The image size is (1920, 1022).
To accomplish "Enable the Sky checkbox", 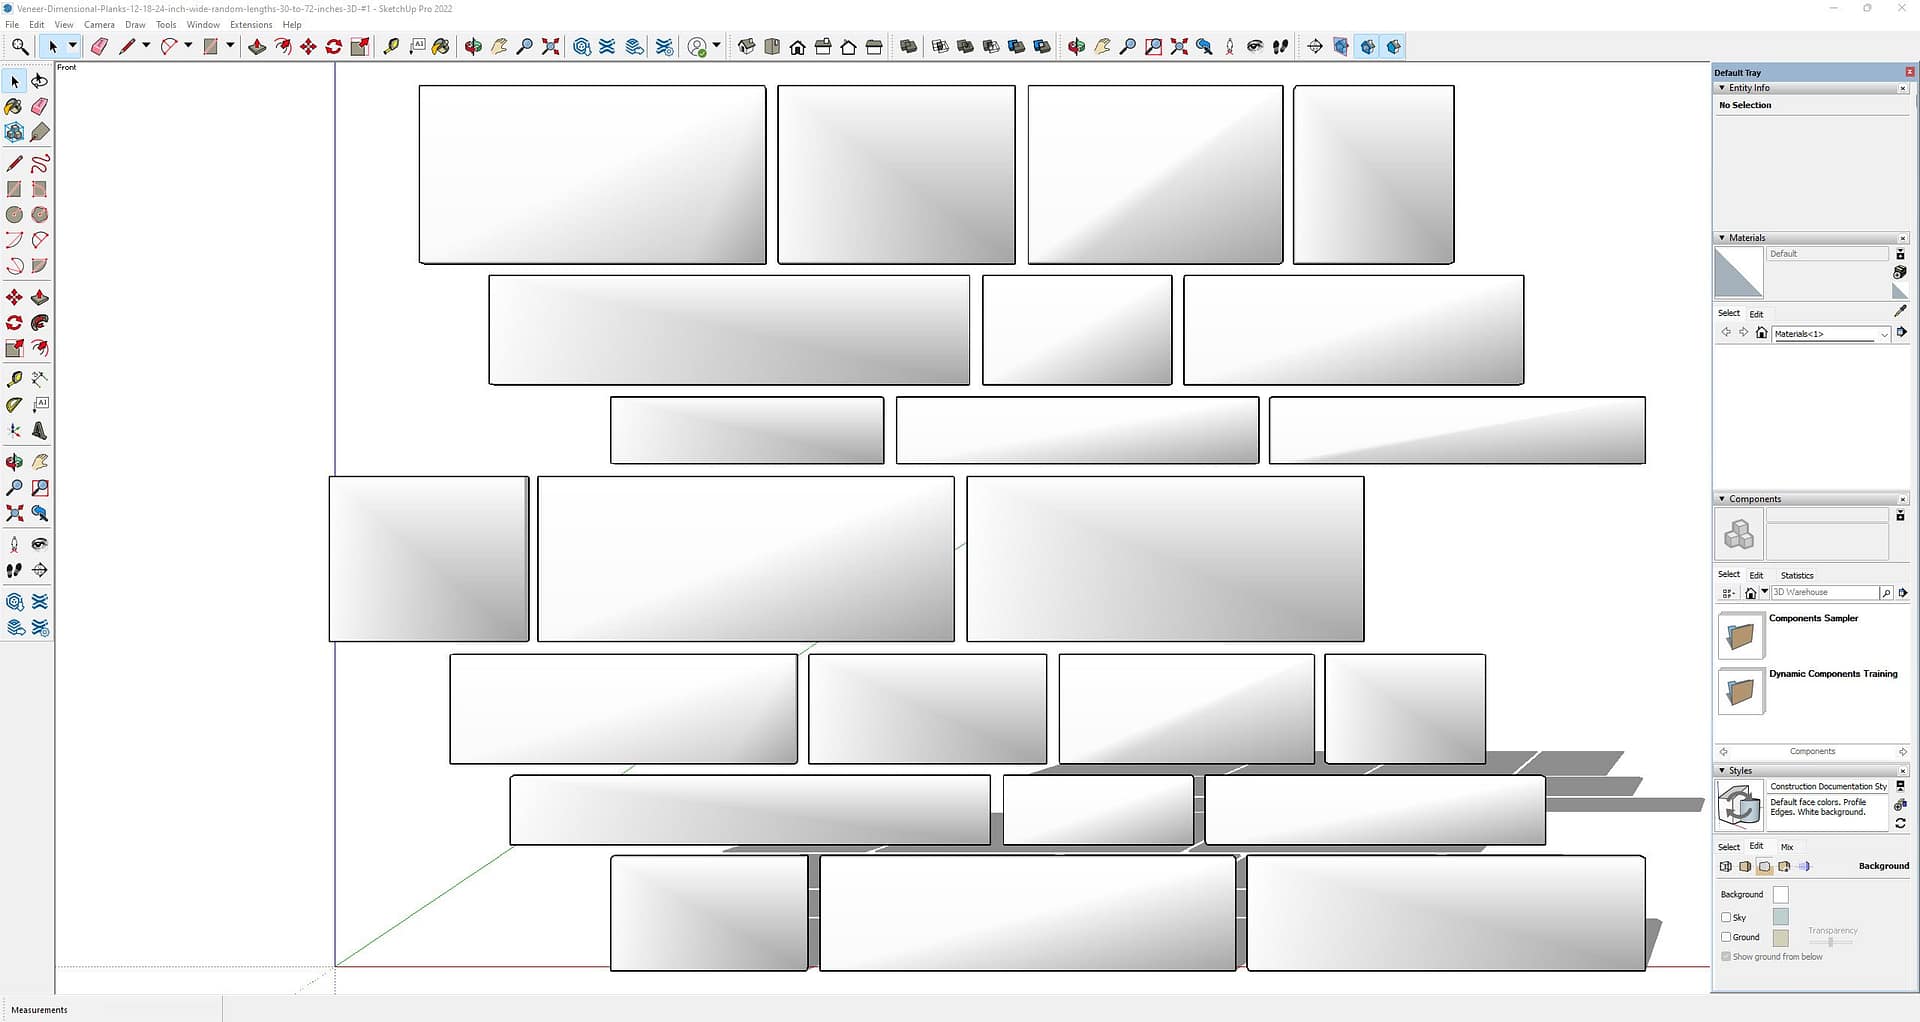I will tap(1726, 917).
